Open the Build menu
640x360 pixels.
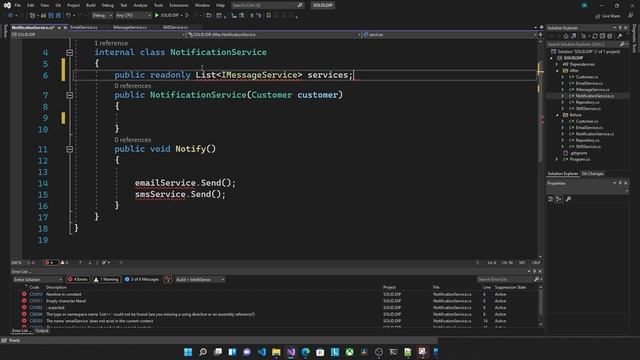pyautogui.click(x=91, y=5)
